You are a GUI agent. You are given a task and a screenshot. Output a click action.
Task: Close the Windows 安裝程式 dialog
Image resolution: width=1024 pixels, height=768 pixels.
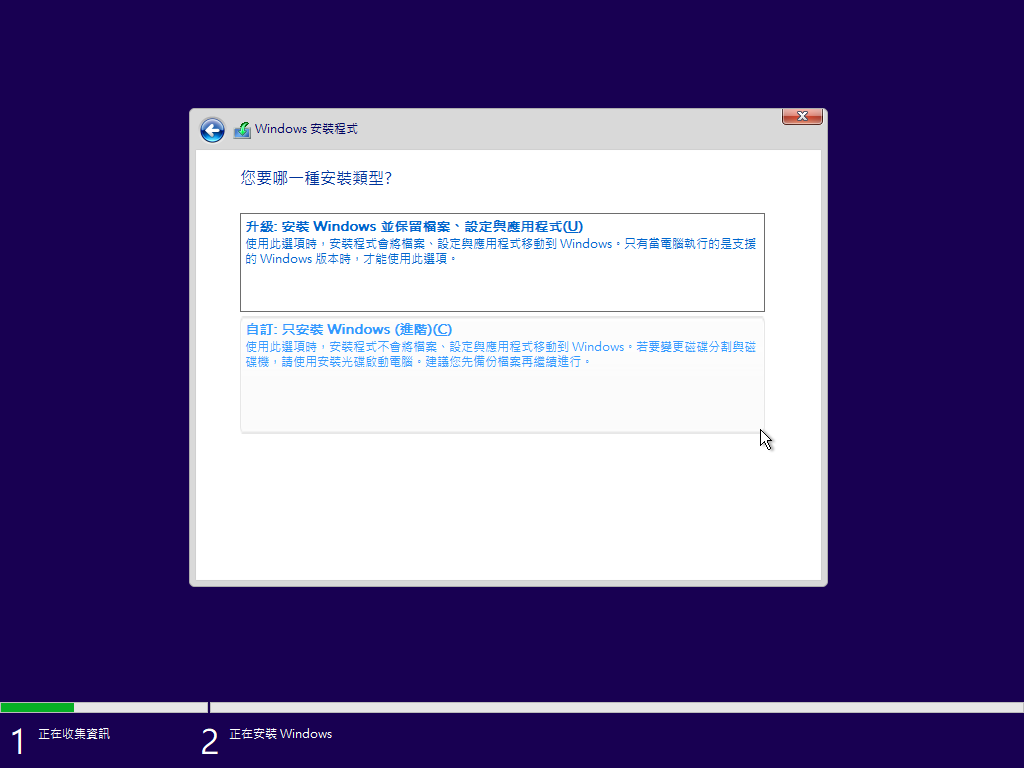(802, 117)
